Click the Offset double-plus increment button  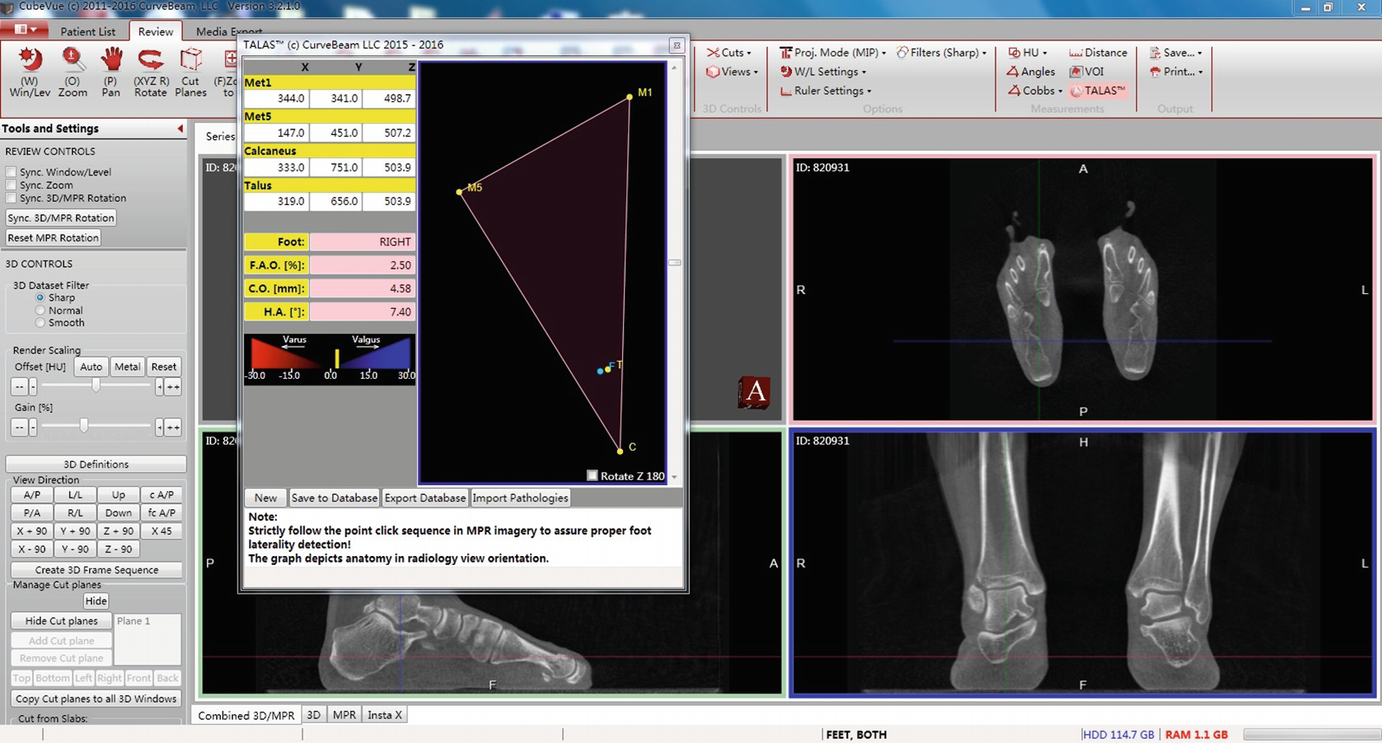tap(173, 387)
